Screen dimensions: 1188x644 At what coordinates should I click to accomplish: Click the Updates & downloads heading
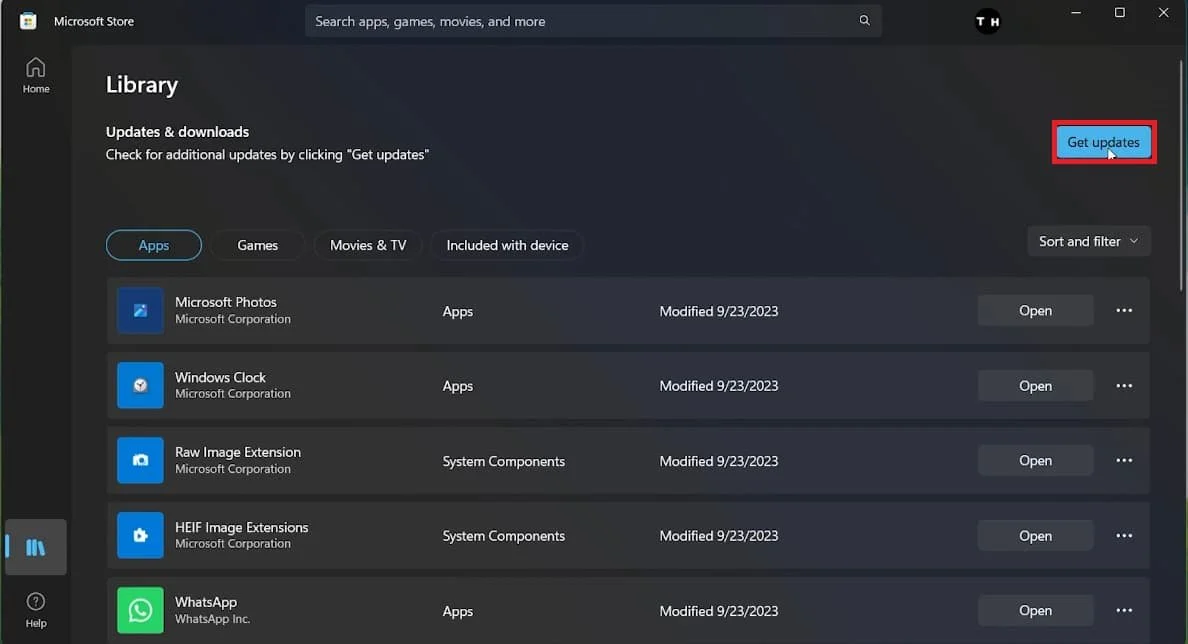[x=177, y=132]
